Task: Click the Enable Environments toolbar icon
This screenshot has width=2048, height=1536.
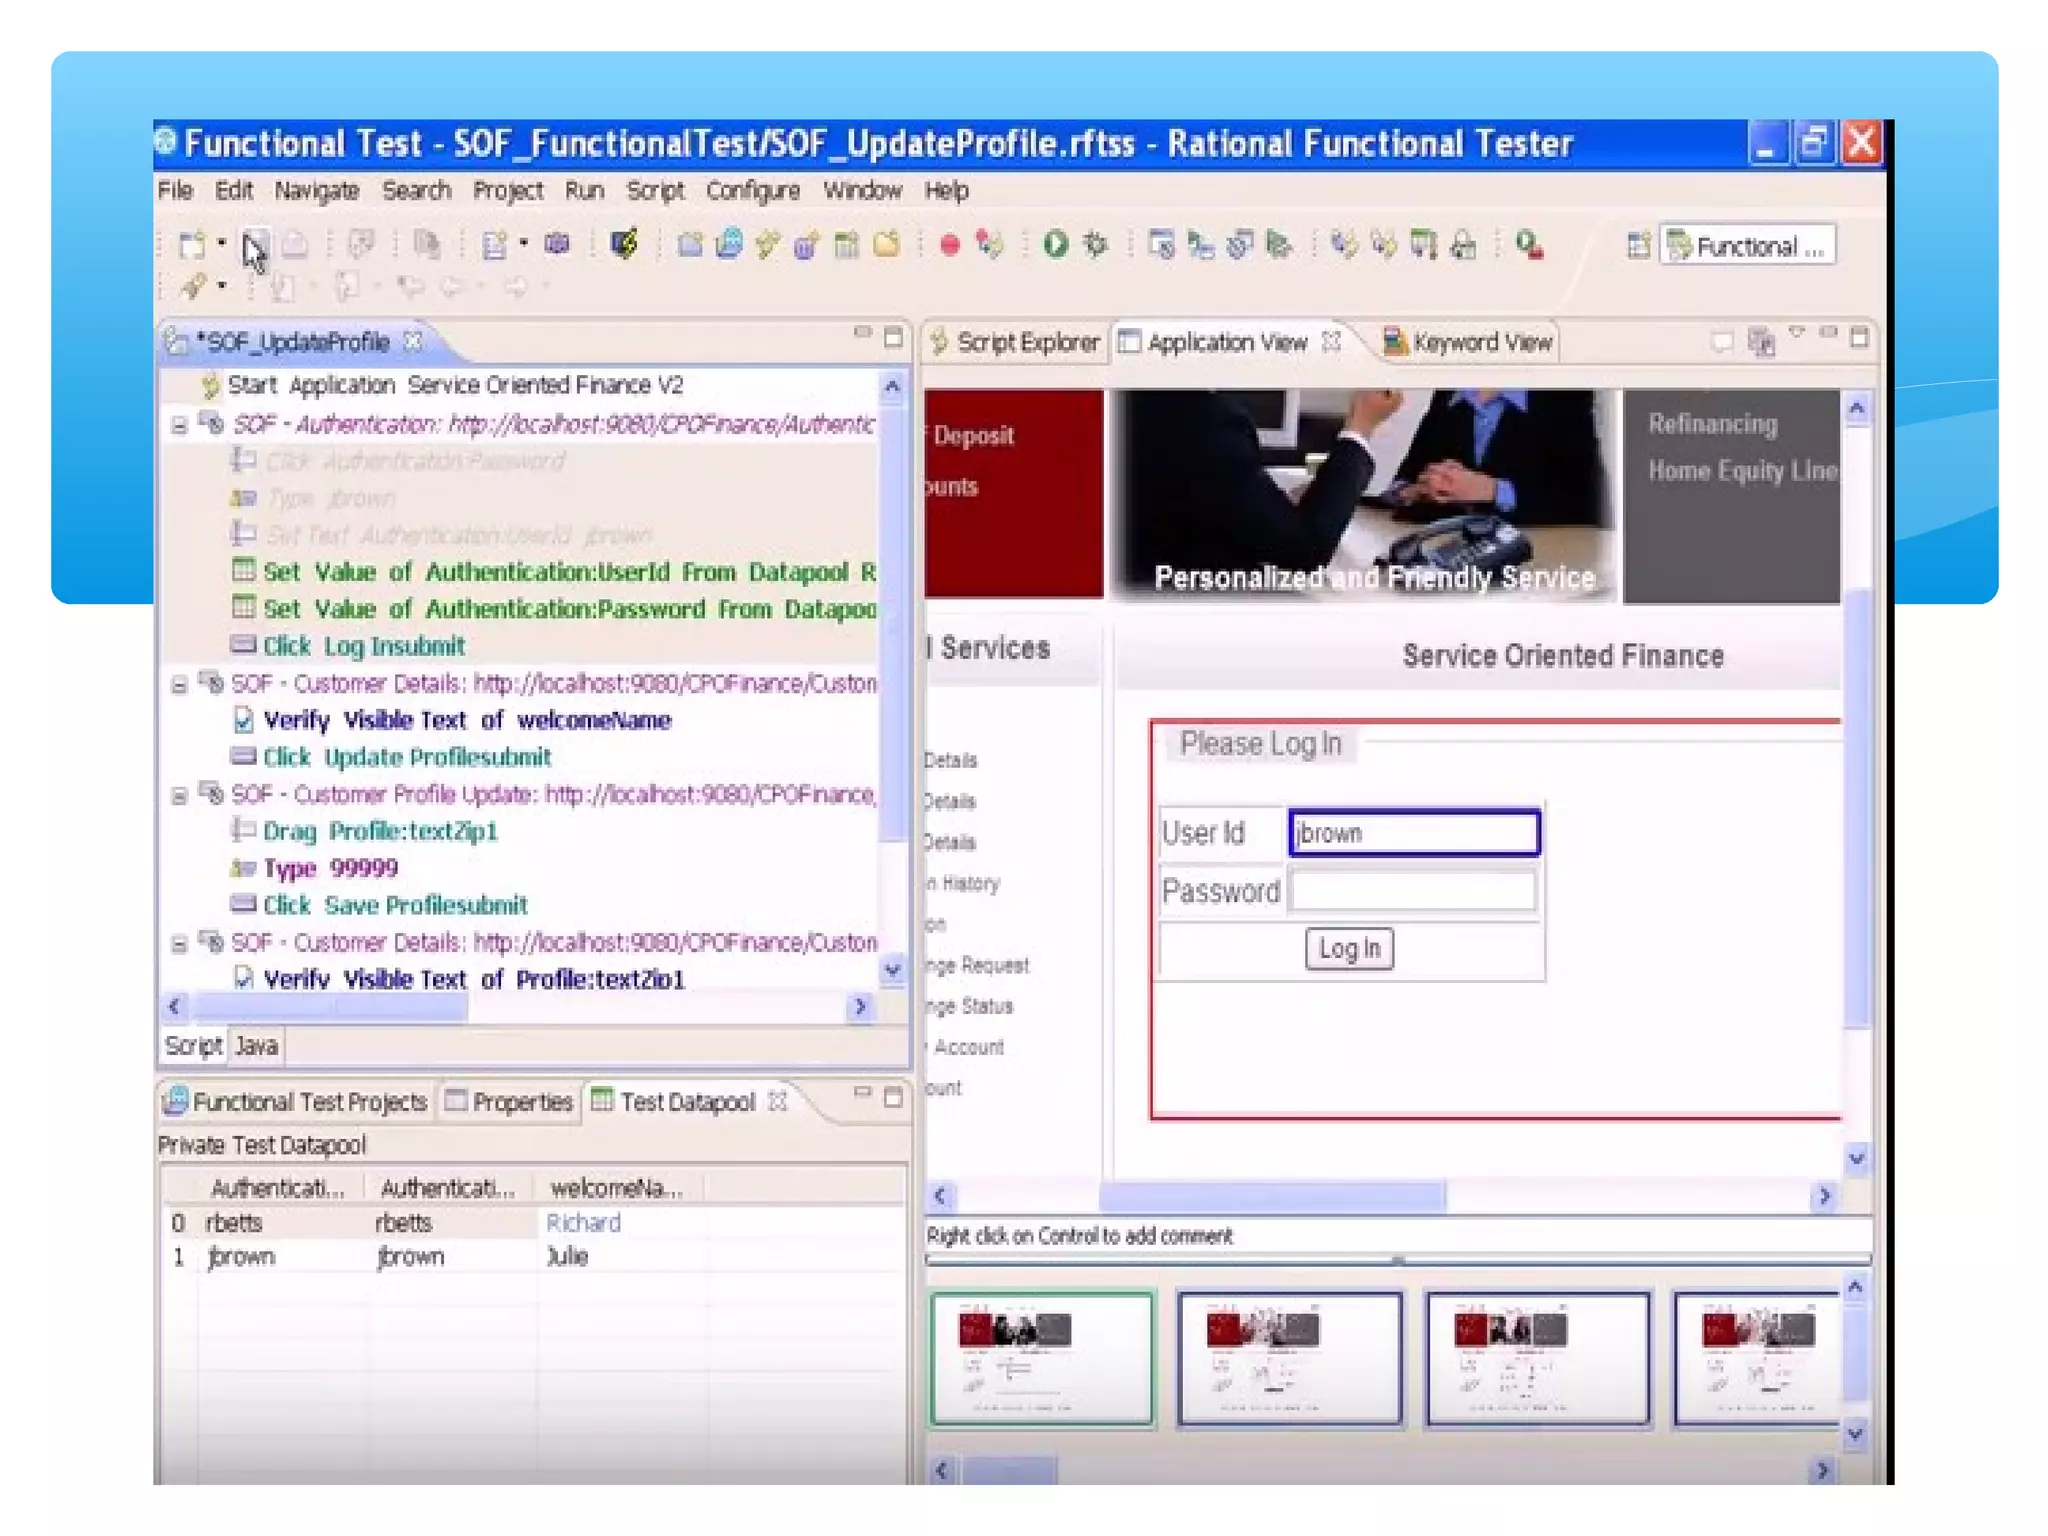Action: [623, 245]
